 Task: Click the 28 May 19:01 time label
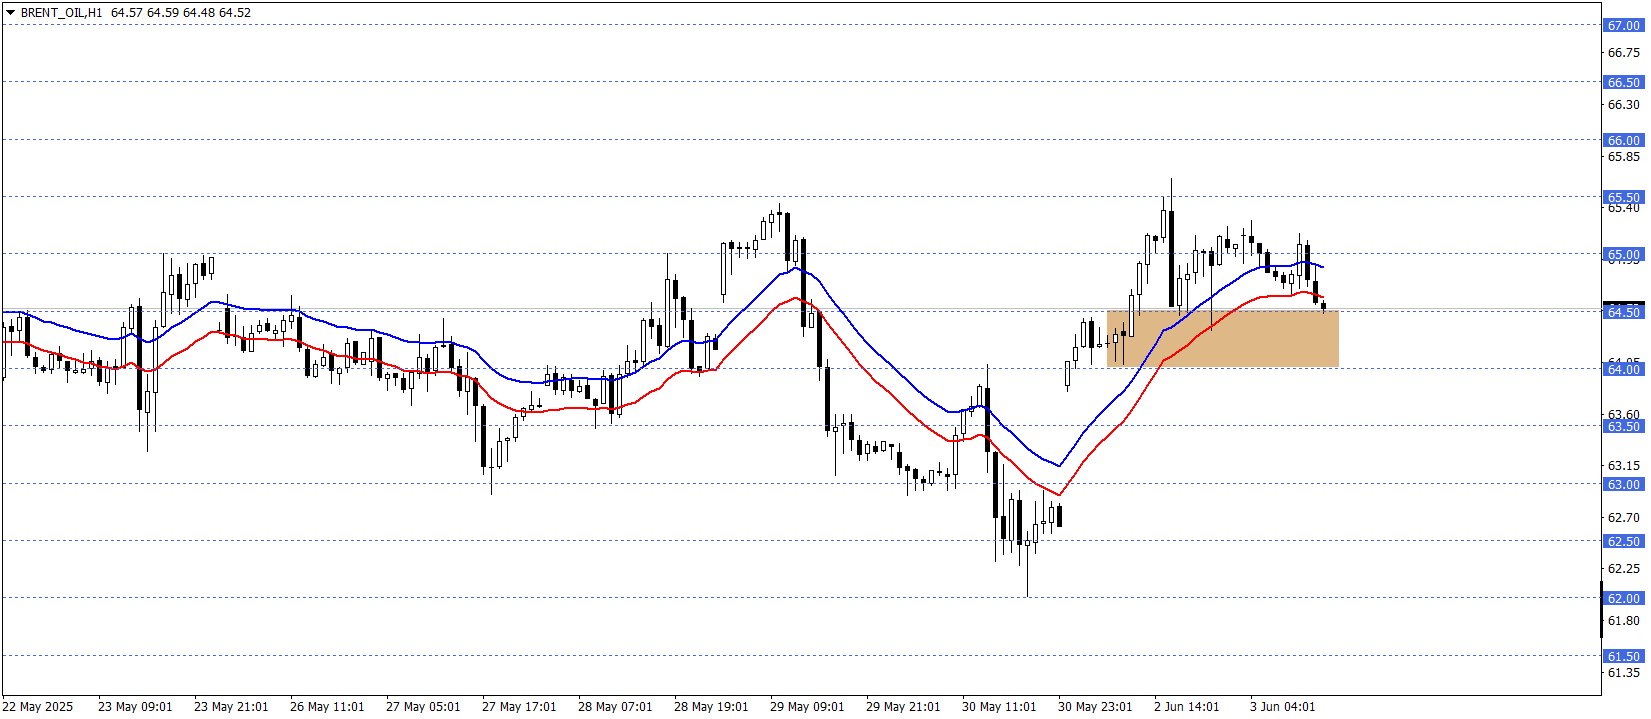pos(711,707)
